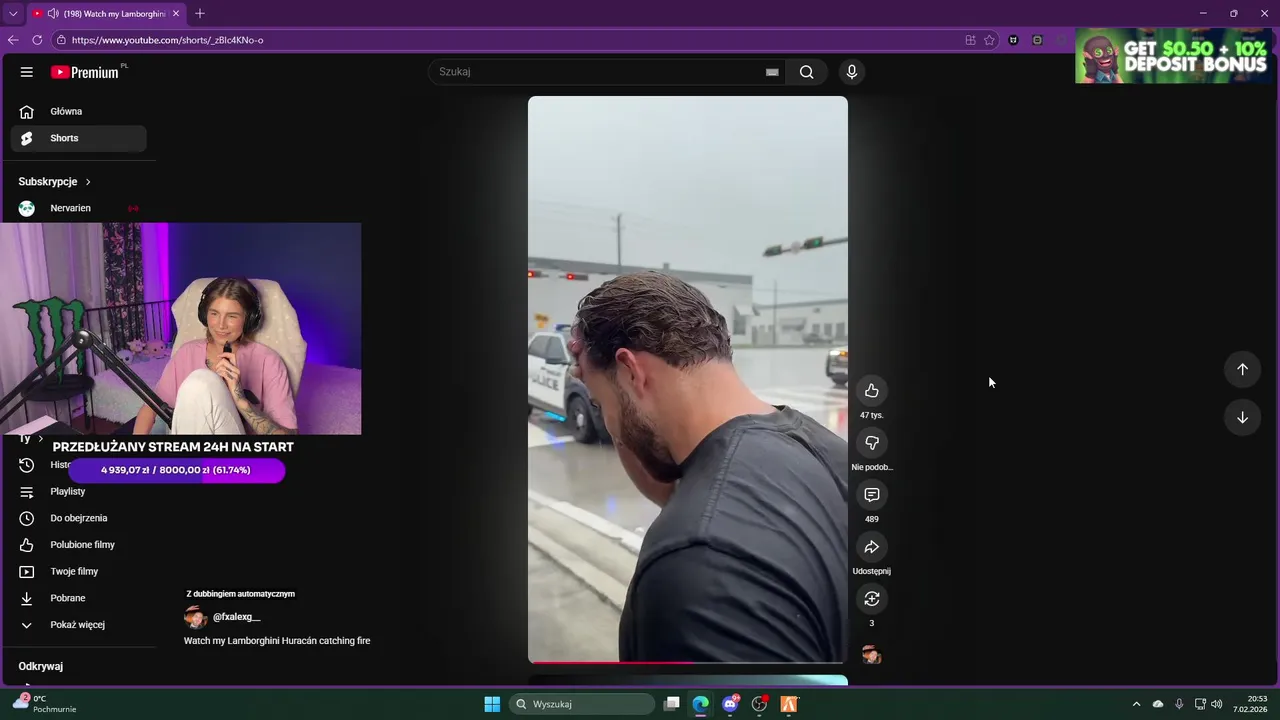Open Nervarien subscription channel

point(78,208)
